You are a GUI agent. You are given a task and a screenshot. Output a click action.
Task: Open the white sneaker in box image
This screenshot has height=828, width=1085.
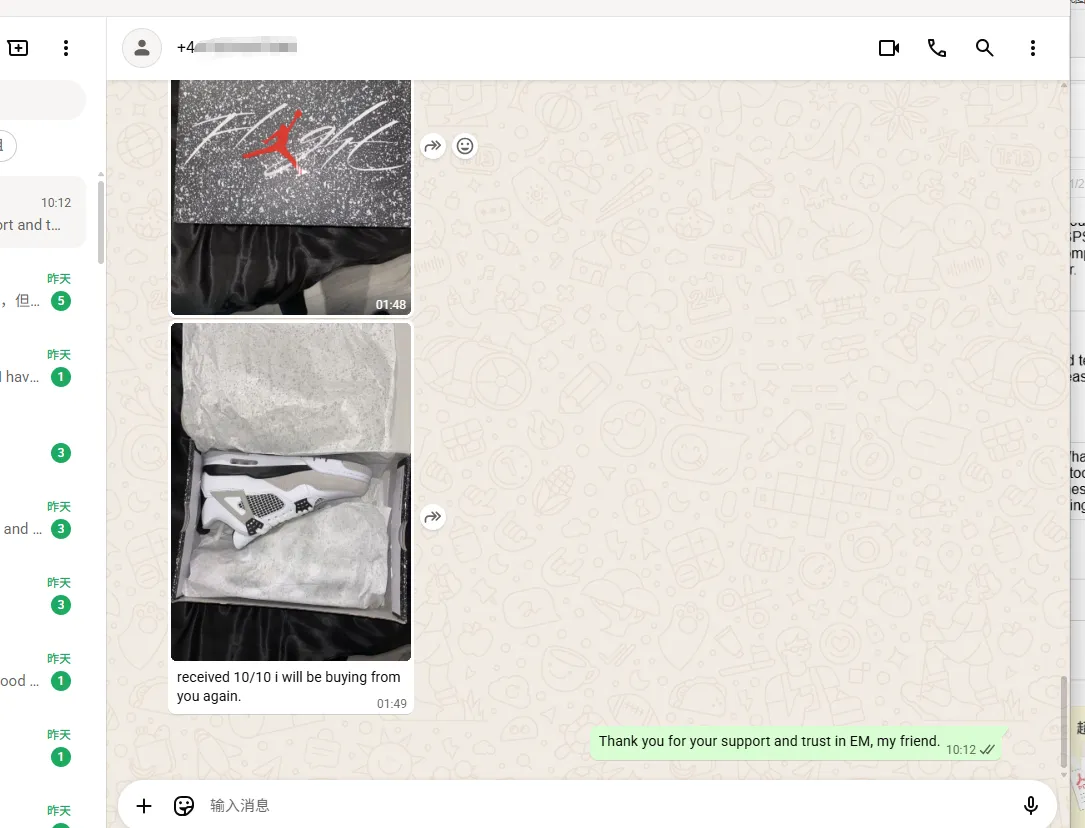[291, 491]
